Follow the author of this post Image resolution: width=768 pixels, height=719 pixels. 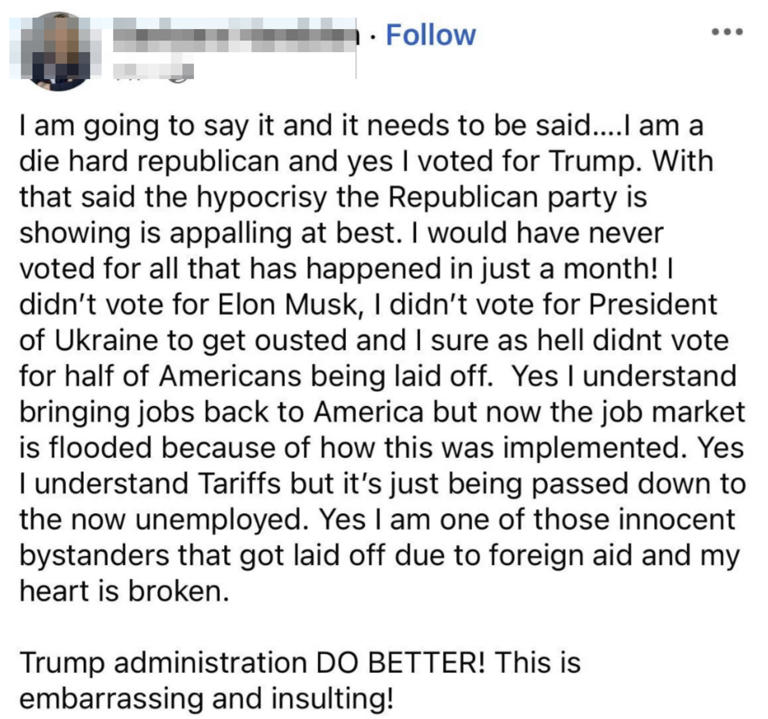431,35
